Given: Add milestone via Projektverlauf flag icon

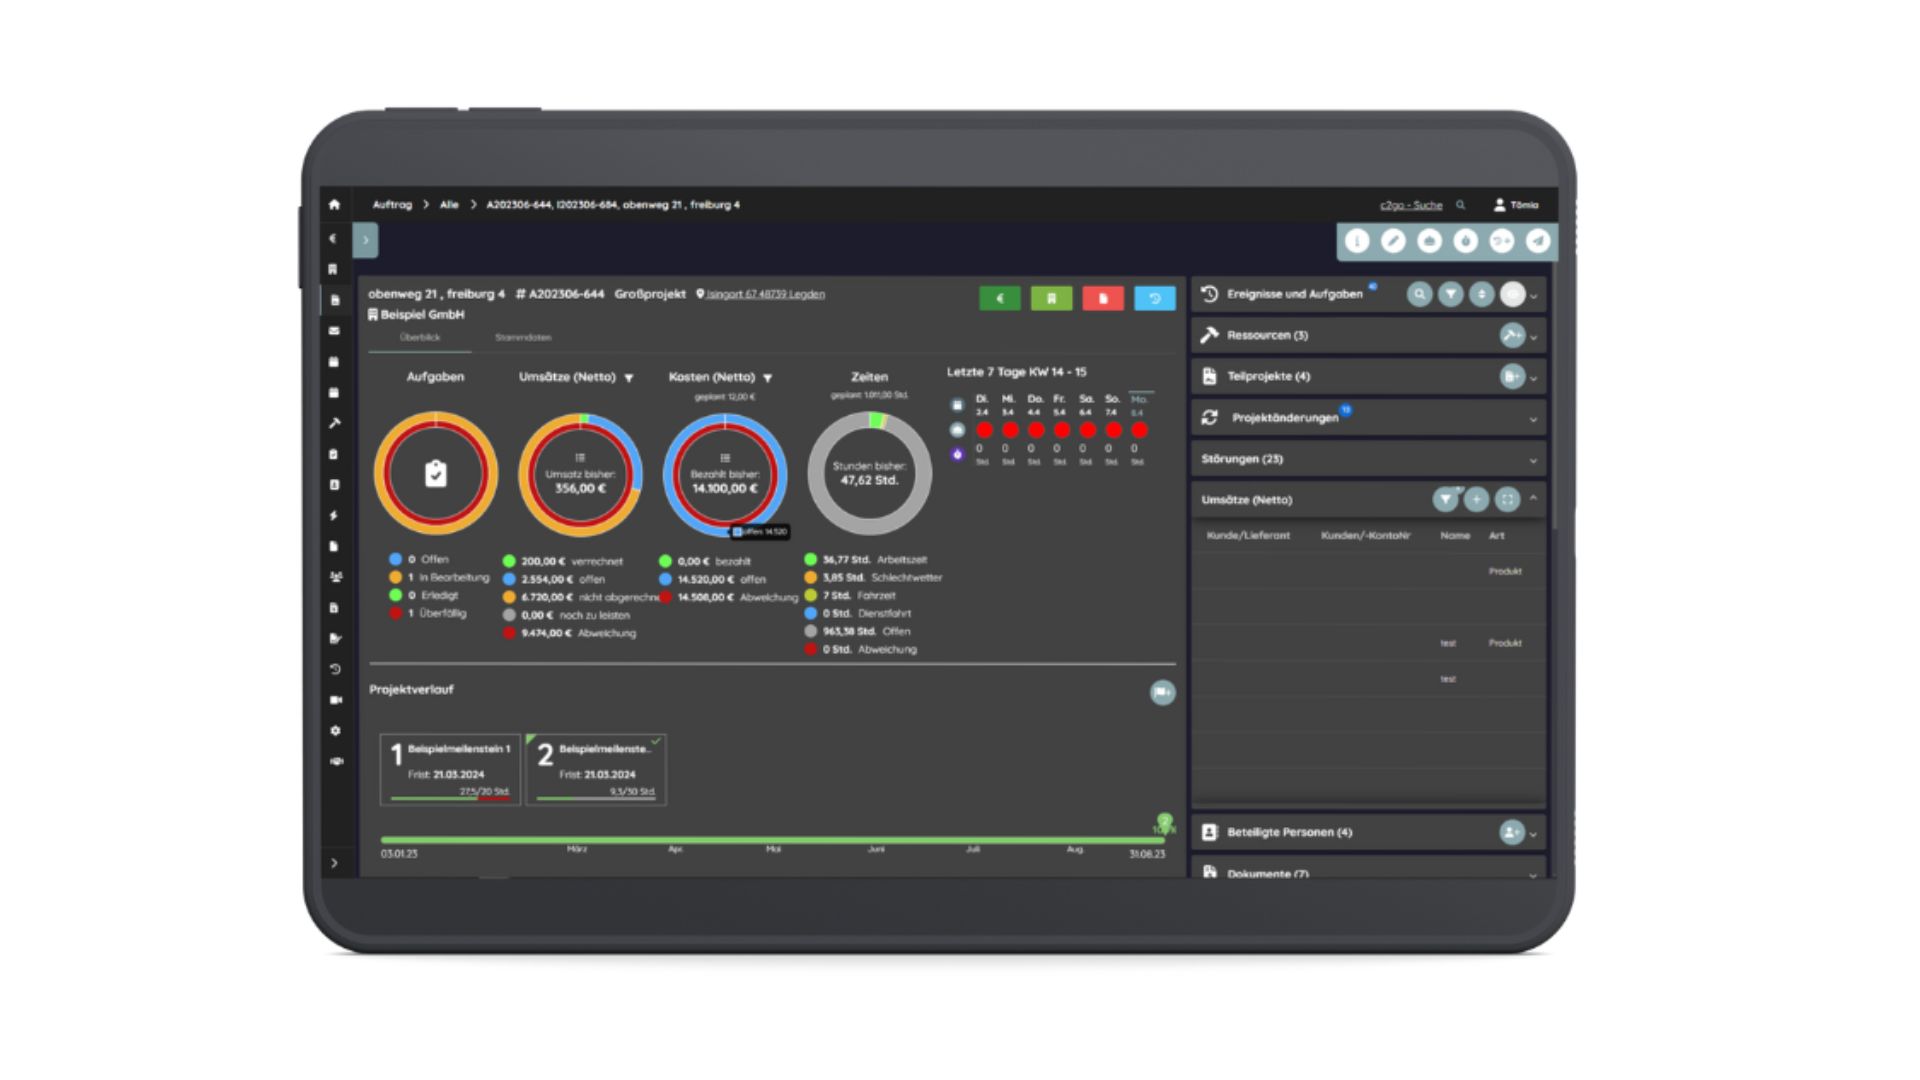Looking at the screenshot, I should (x=1162, y=692).
